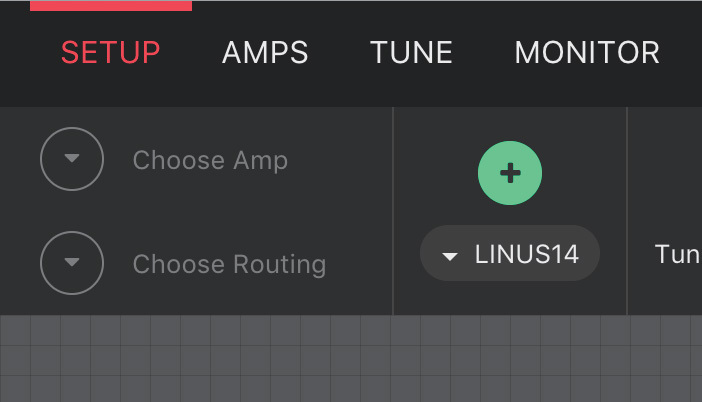This screenshot has width=702, height=402.
Task: Switch to the SETUP tab
Action: [111, 52]
